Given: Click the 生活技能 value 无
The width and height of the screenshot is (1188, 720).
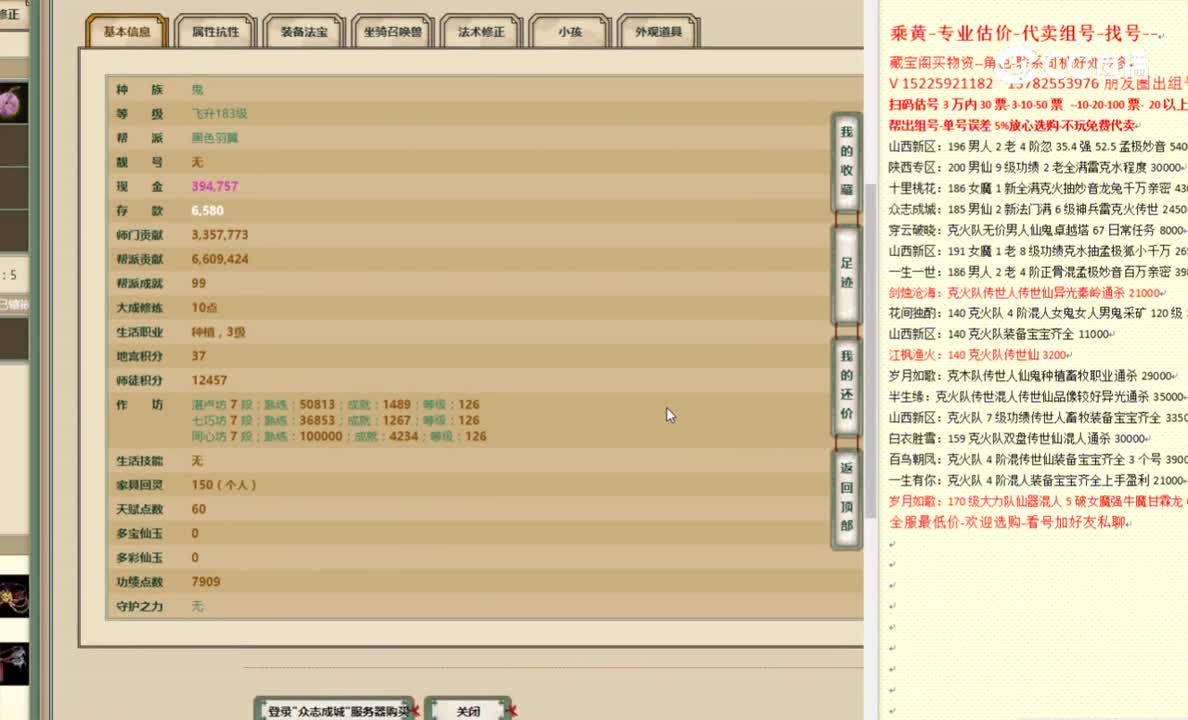Looking at the screenshot, I should coord(197,461).
